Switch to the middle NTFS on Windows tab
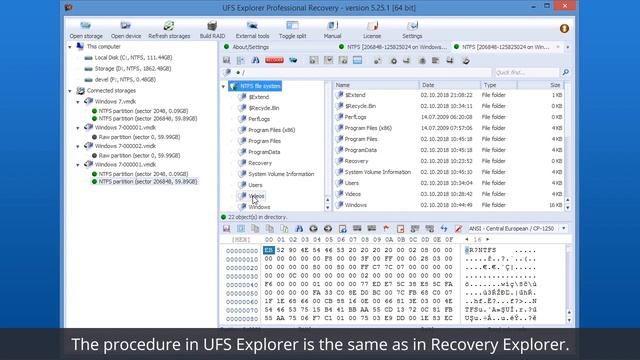 pos(393,47)
